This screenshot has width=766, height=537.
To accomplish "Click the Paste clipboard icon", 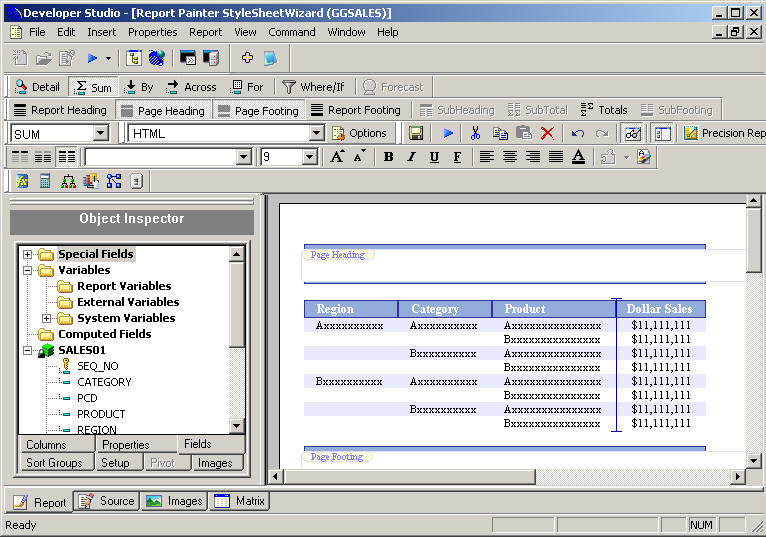I will click(524, 133).
